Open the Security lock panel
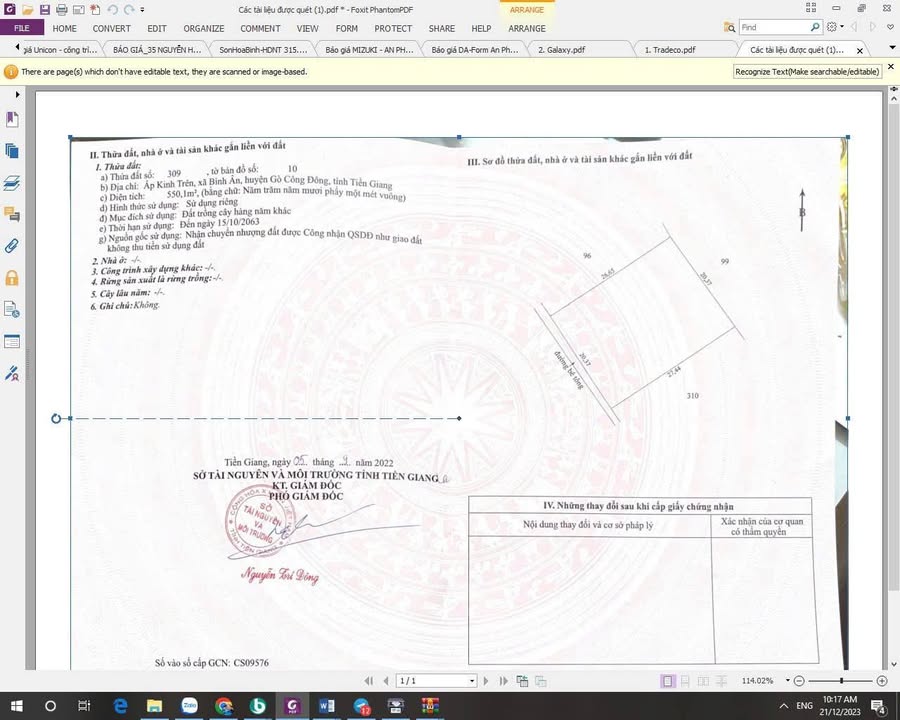Viewport: 900px width, 720px height. tap(12, 278)
